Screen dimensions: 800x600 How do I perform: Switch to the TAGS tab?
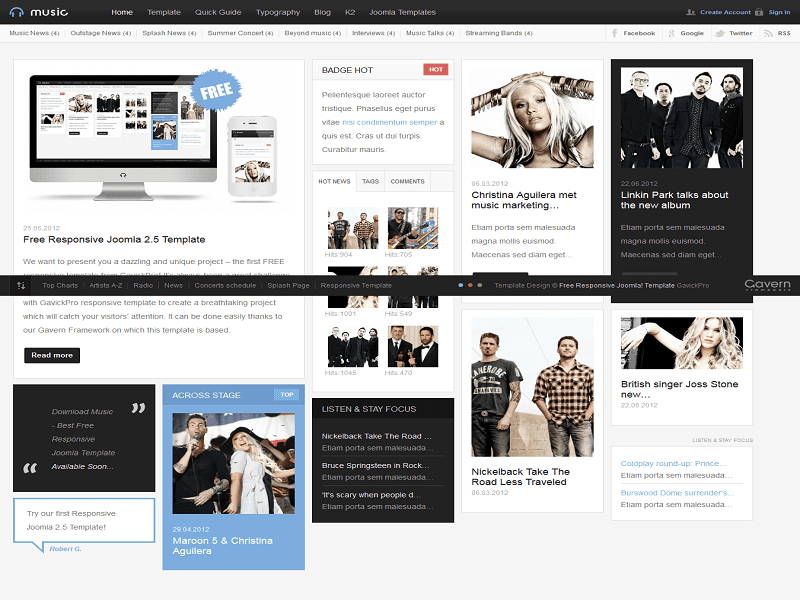[370, 181]
